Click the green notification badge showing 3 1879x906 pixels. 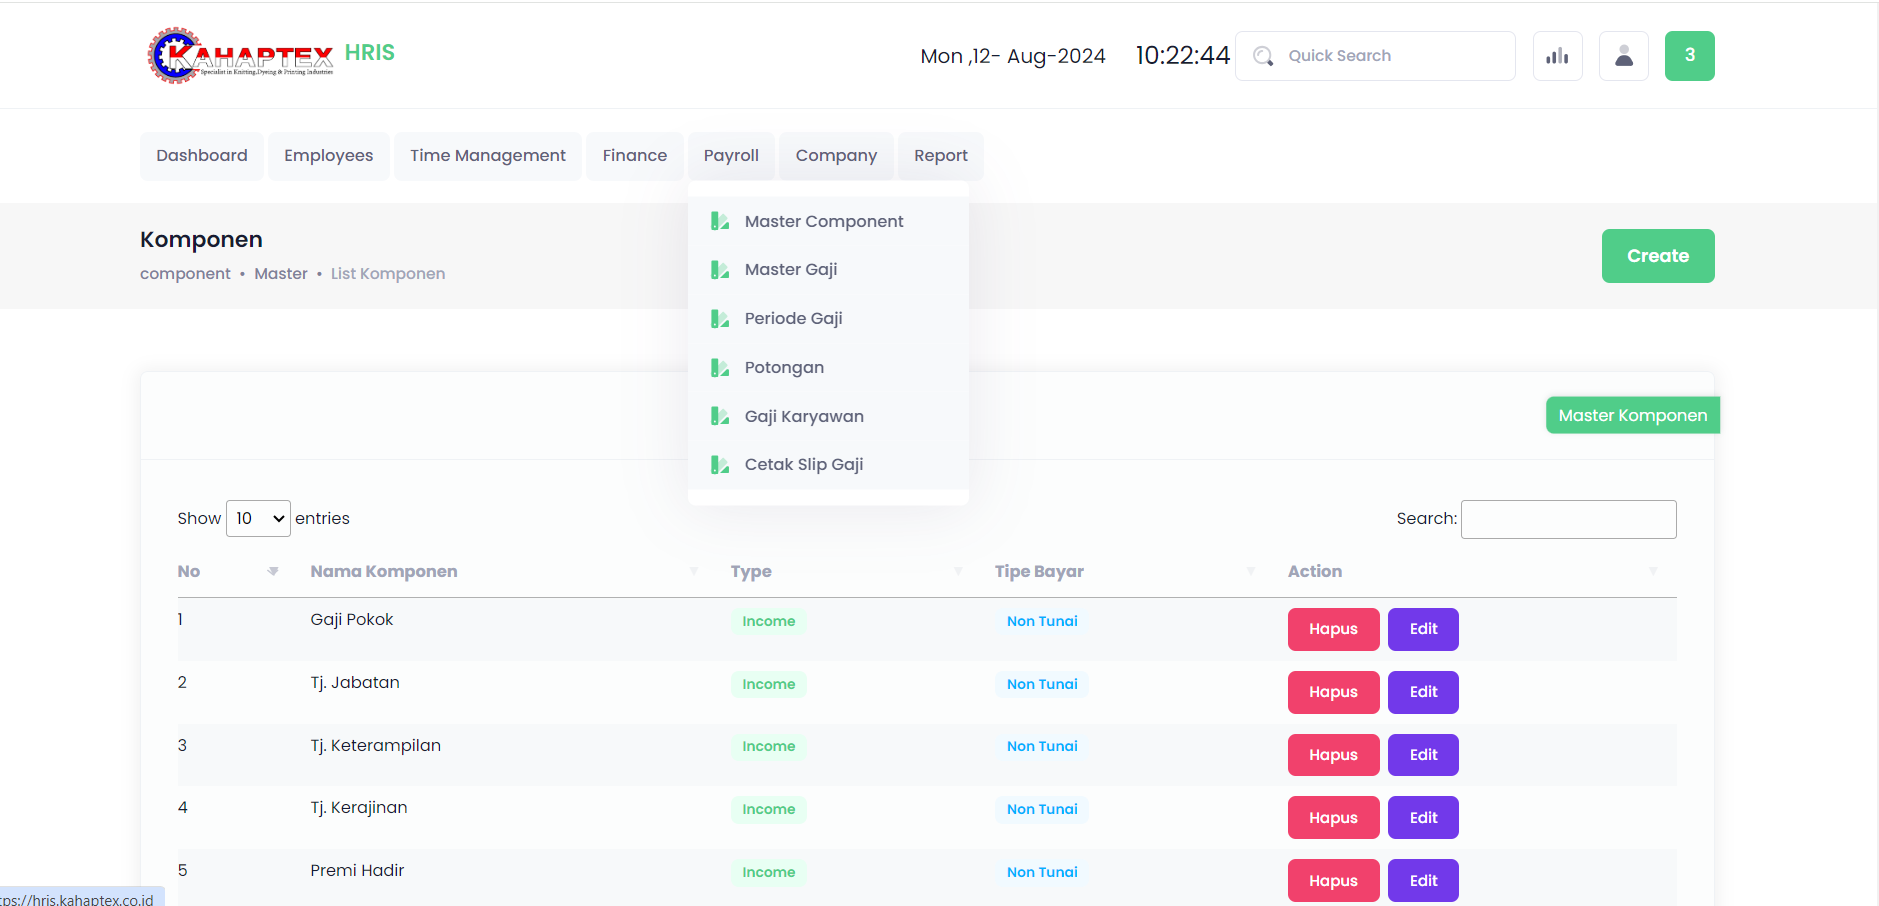(1689, 56)
